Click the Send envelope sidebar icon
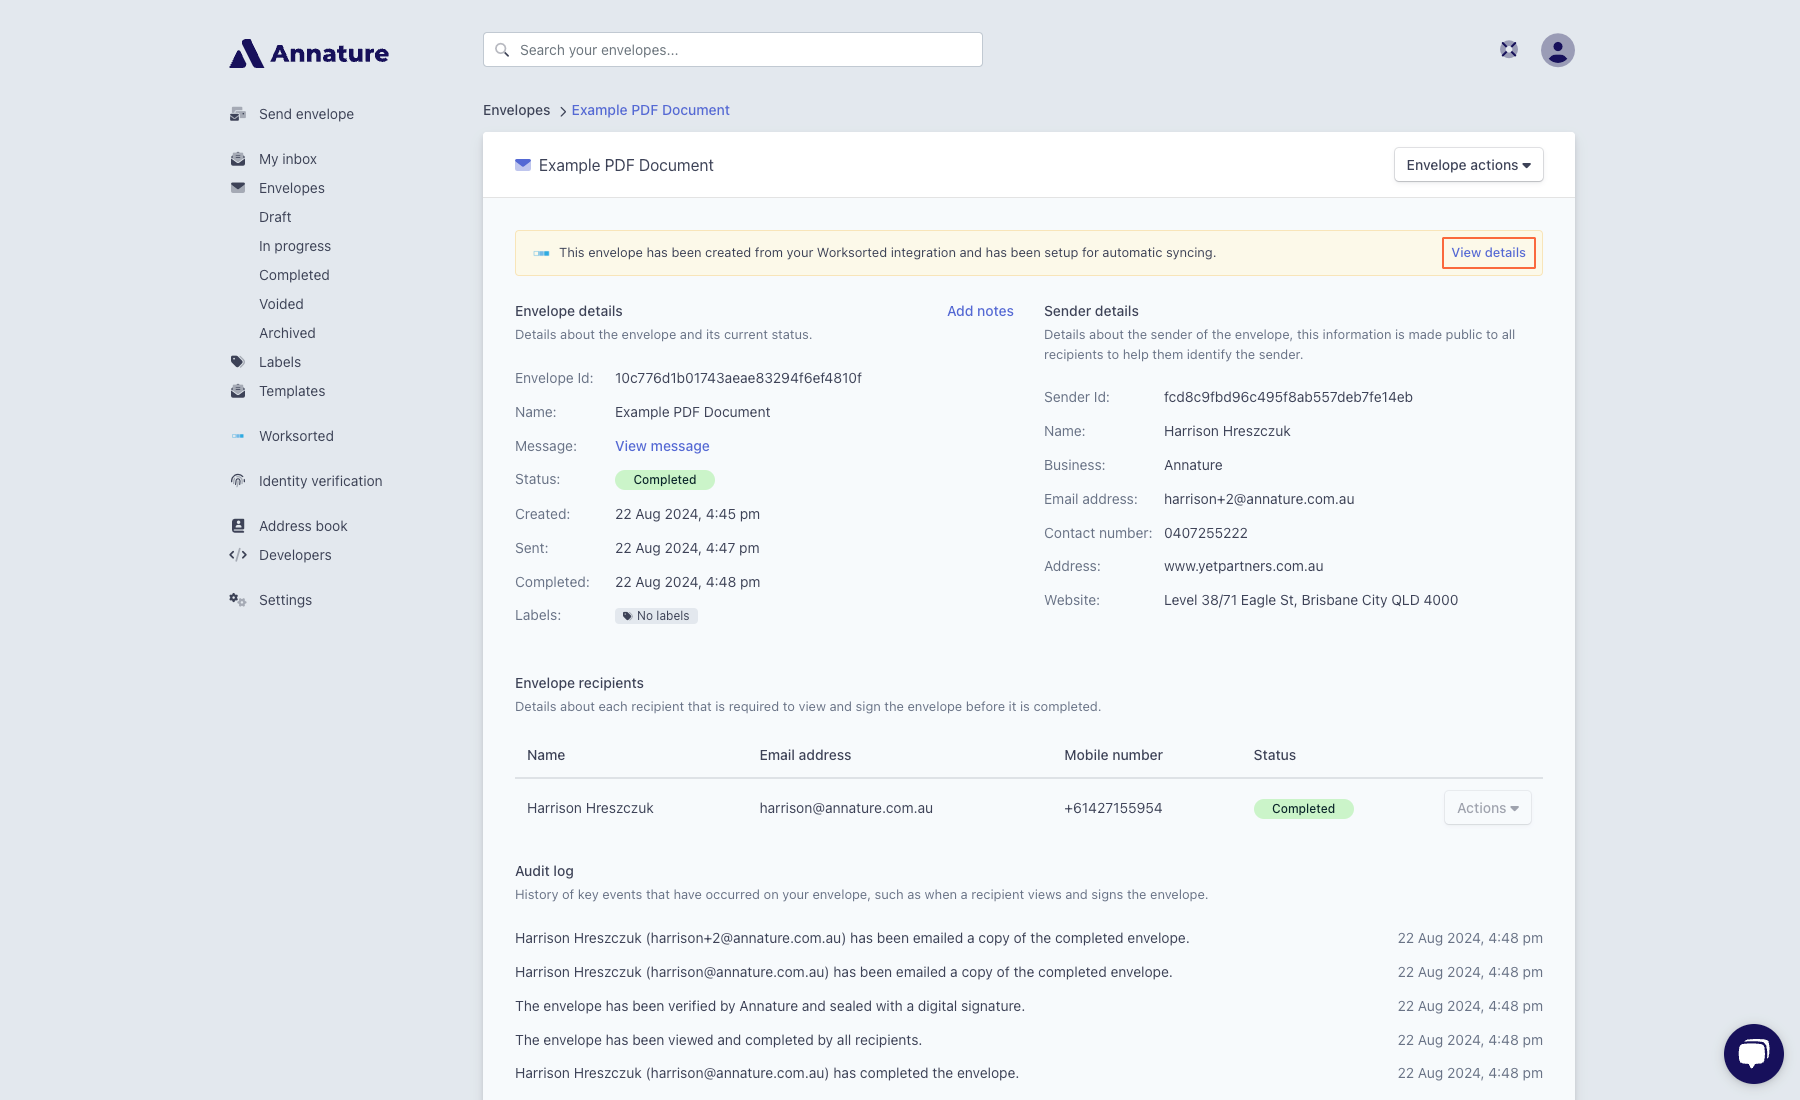1800x1100 pixels. click(238, 114)
